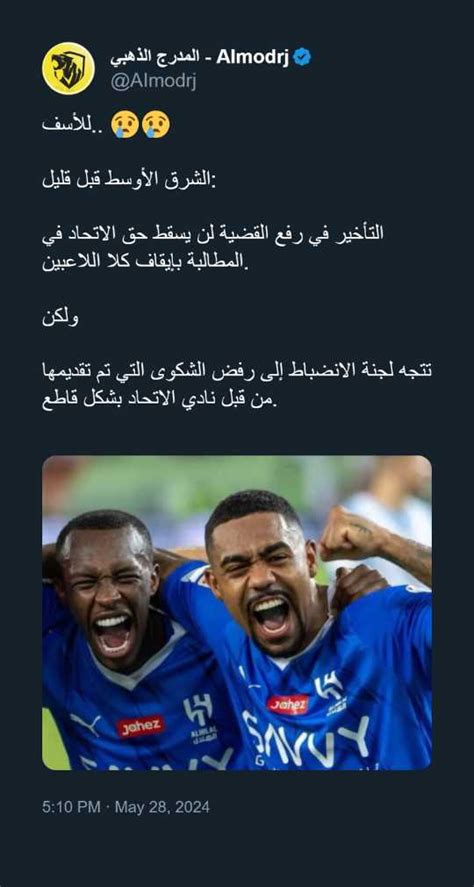Click the الشرق الأوسط قبل قليل line

129,182
